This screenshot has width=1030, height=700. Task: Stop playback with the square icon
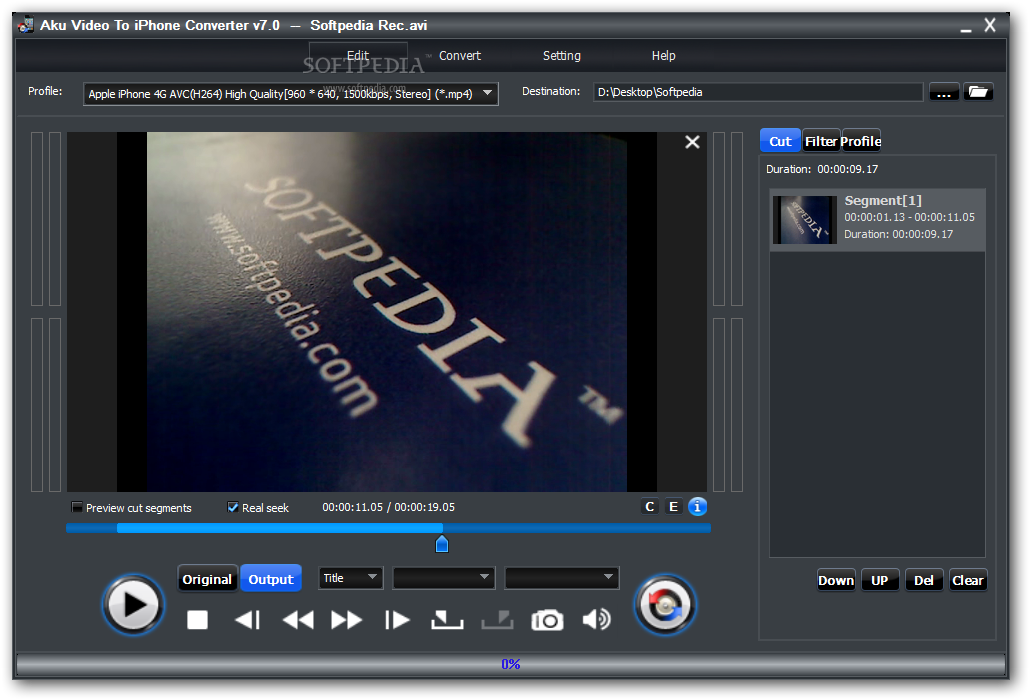[197, 620]
